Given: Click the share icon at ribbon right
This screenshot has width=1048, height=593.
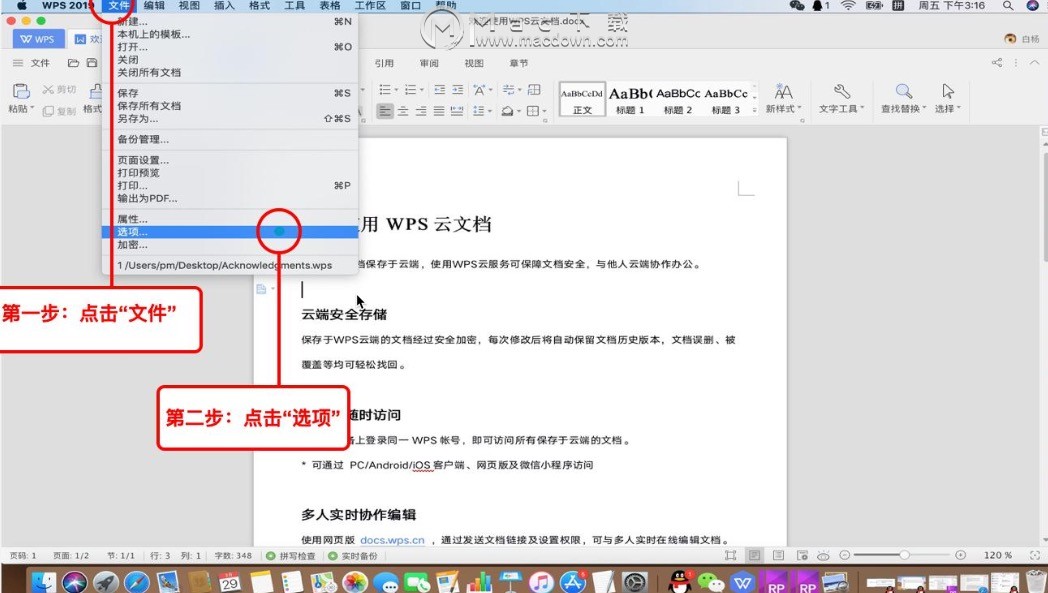Looking at the screenshot, I should click(x=997, y=63).
